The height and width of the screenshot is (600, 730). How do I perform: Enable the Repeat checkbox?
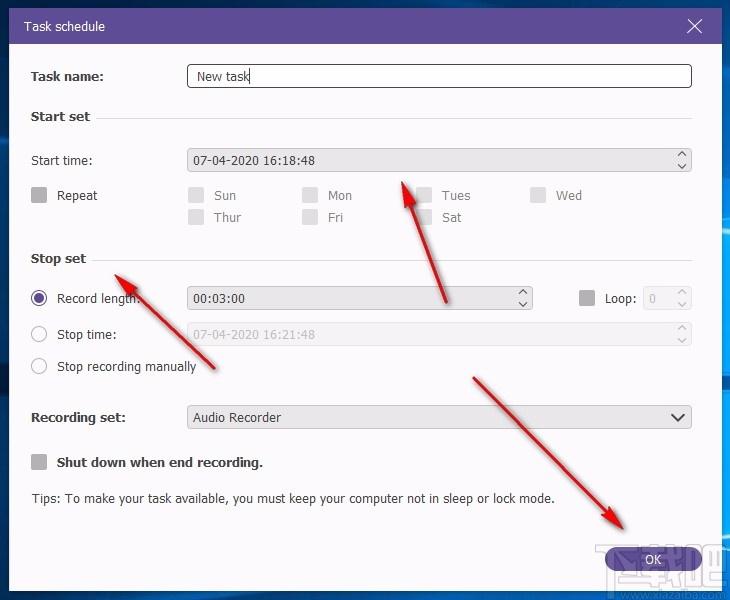[39, 195]
